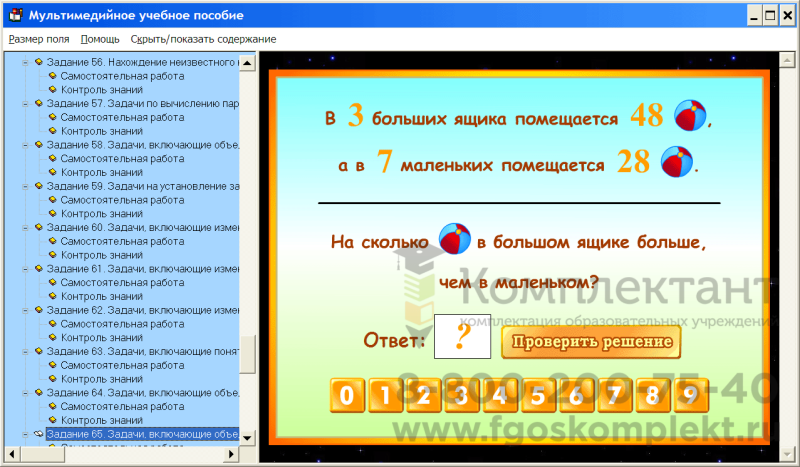Collapse the Задание 60 tree node
The image size is (800, 467).
tap(25, 228)
